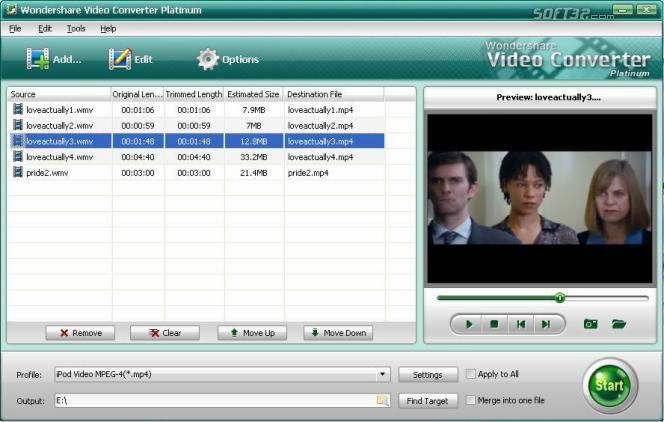Image resolution: width=664 pixels, height=422 pixels.
Task: Click the Add files toolbar icon
Action: coord(37,58)
